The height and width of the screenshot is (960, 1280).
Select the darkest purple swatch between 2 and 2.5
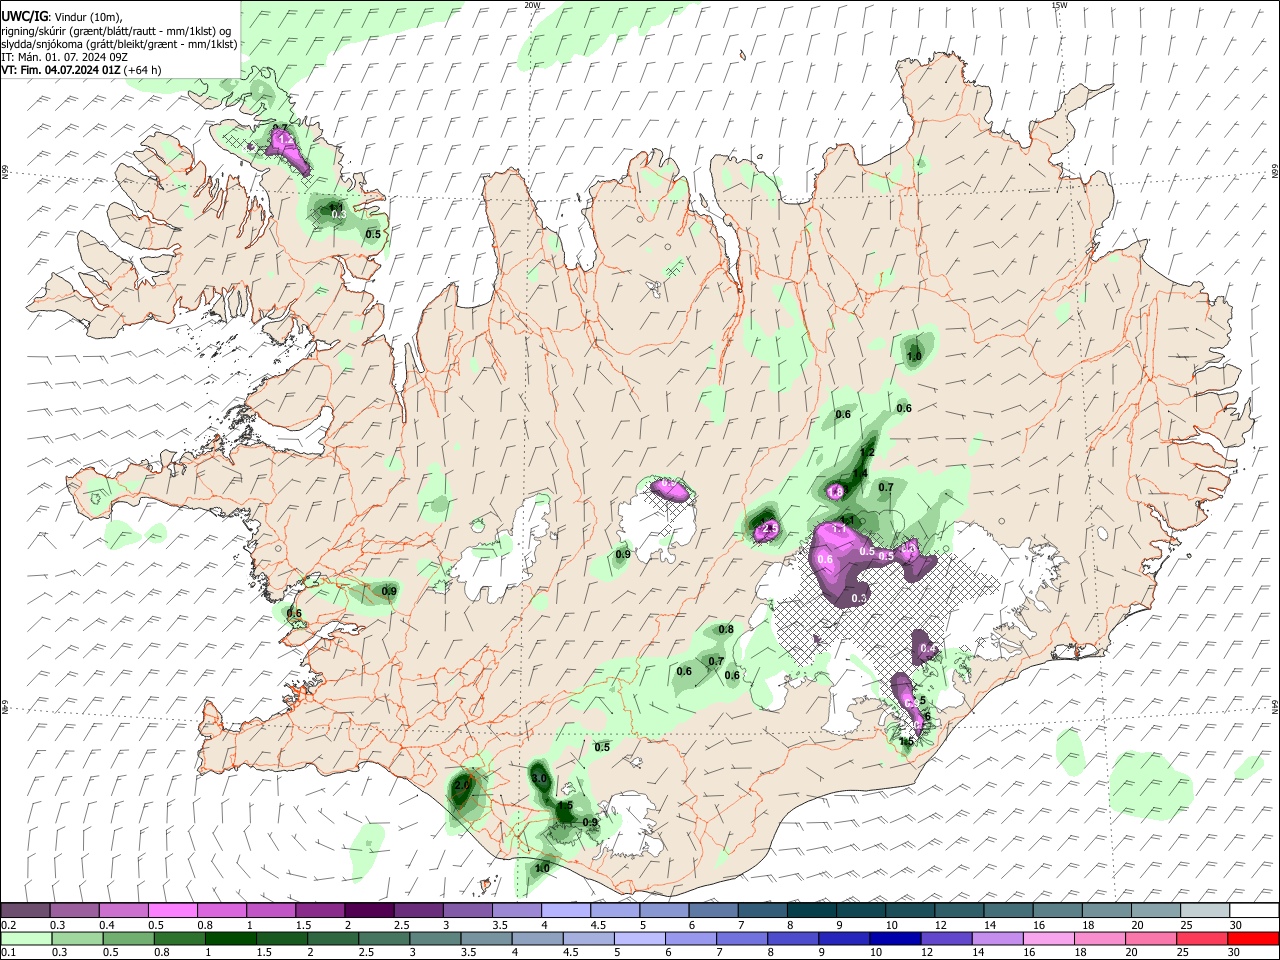368,911
